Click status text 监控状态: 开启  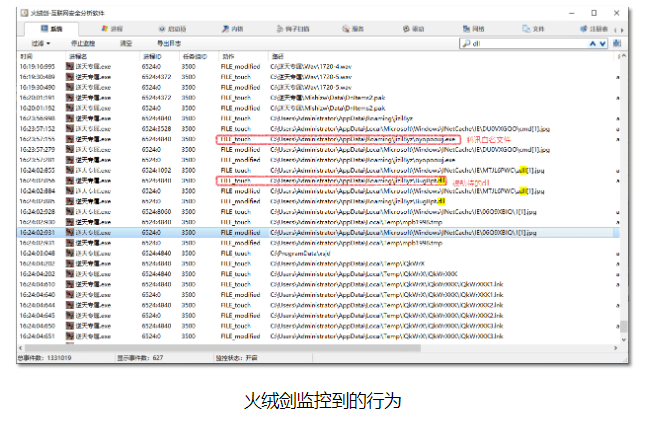tap(237, 357)
